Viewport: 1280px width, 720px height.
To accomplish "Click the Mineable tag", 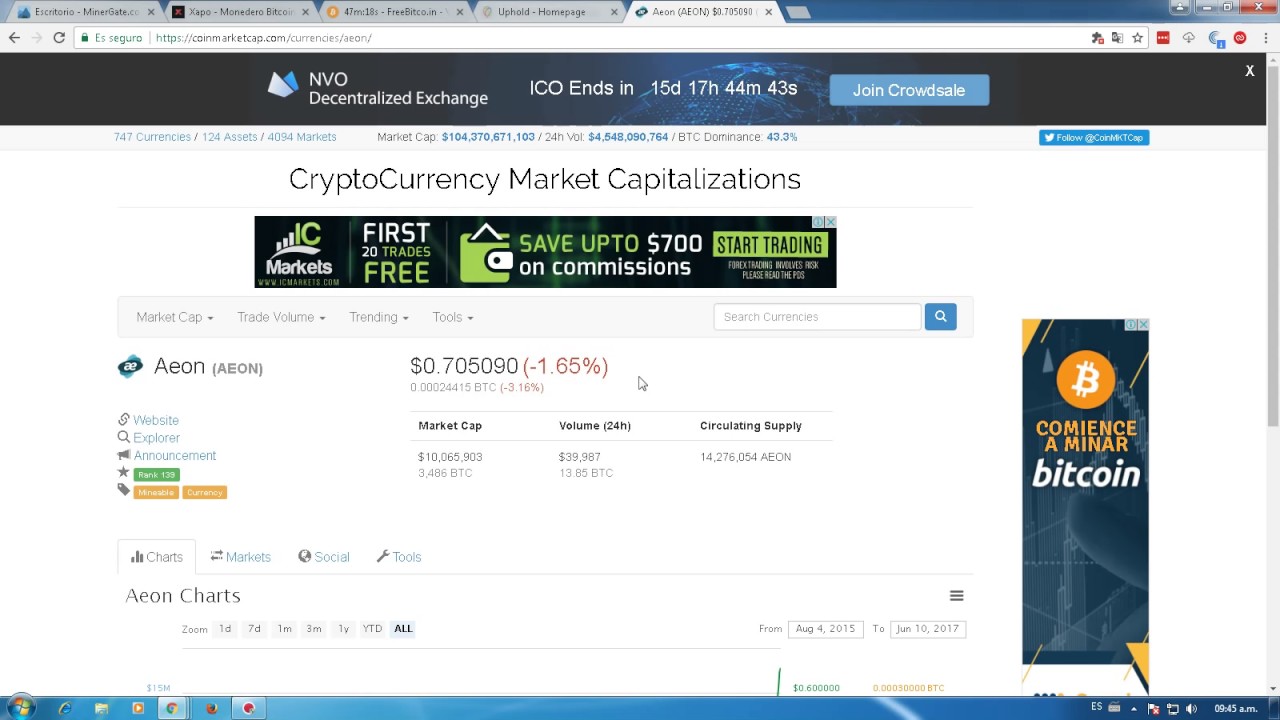I will [x=156, y=493].
